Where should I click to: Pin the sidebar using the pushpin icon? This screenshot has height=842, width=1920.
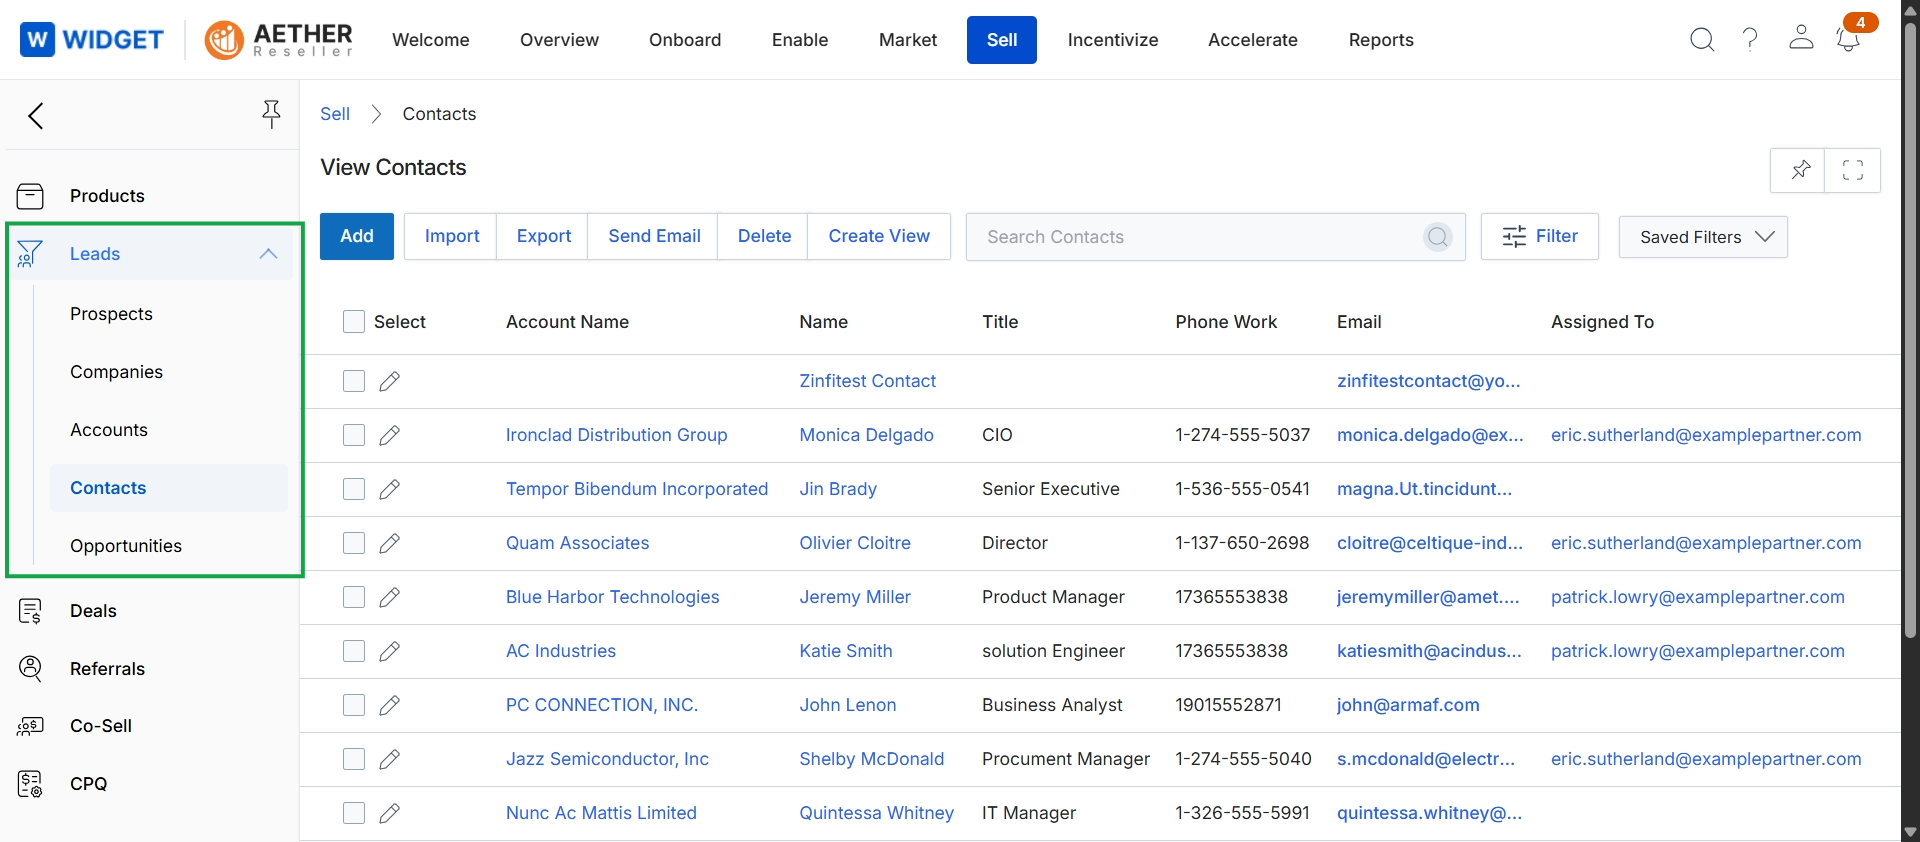tap(271, 115)
